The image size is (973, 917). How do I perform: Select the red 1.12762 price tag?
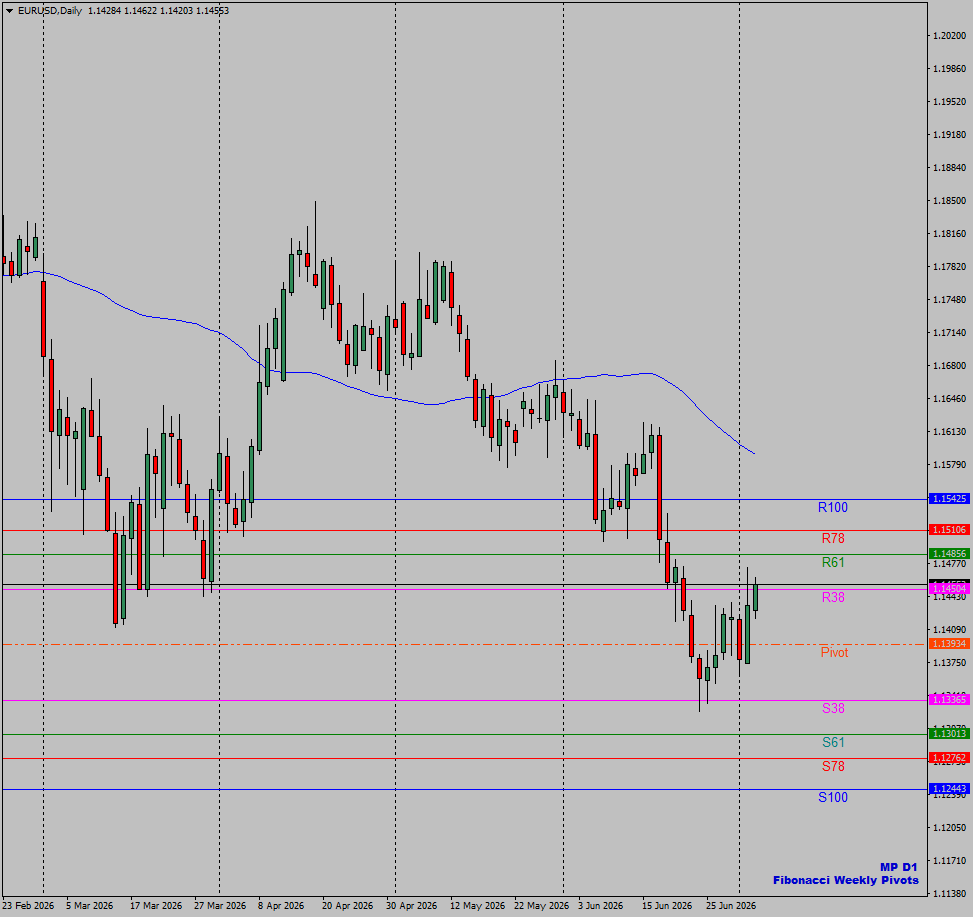pyautogui.click(x=949, y=758)
